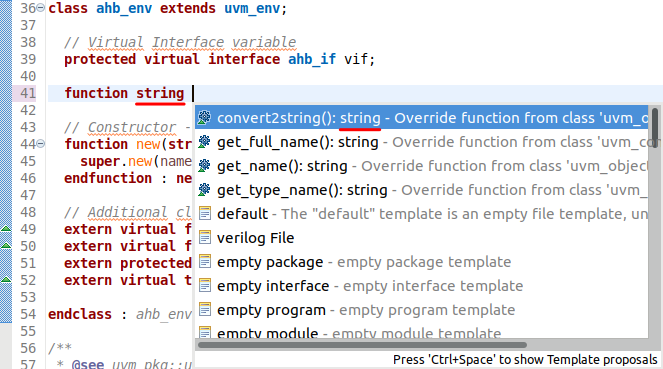This screenshot has width=663, height=369.
Task: Click the empty program template icon
Action: pos(205,310)
